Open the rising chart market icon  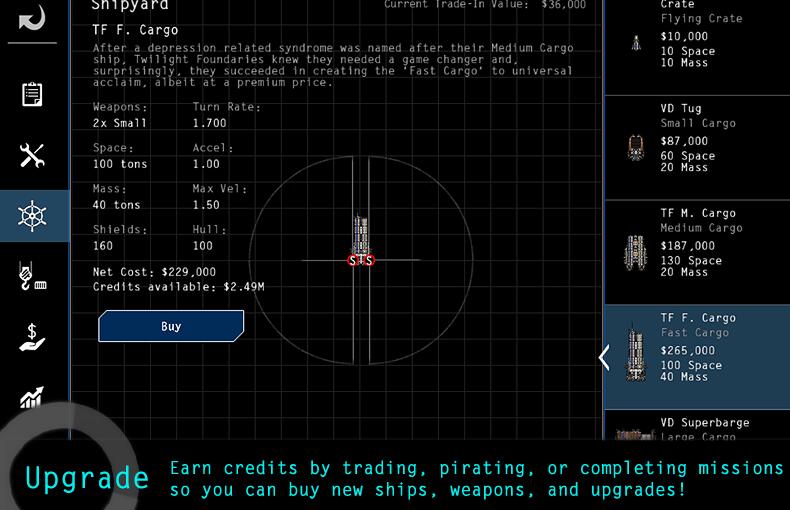(32, 398)
